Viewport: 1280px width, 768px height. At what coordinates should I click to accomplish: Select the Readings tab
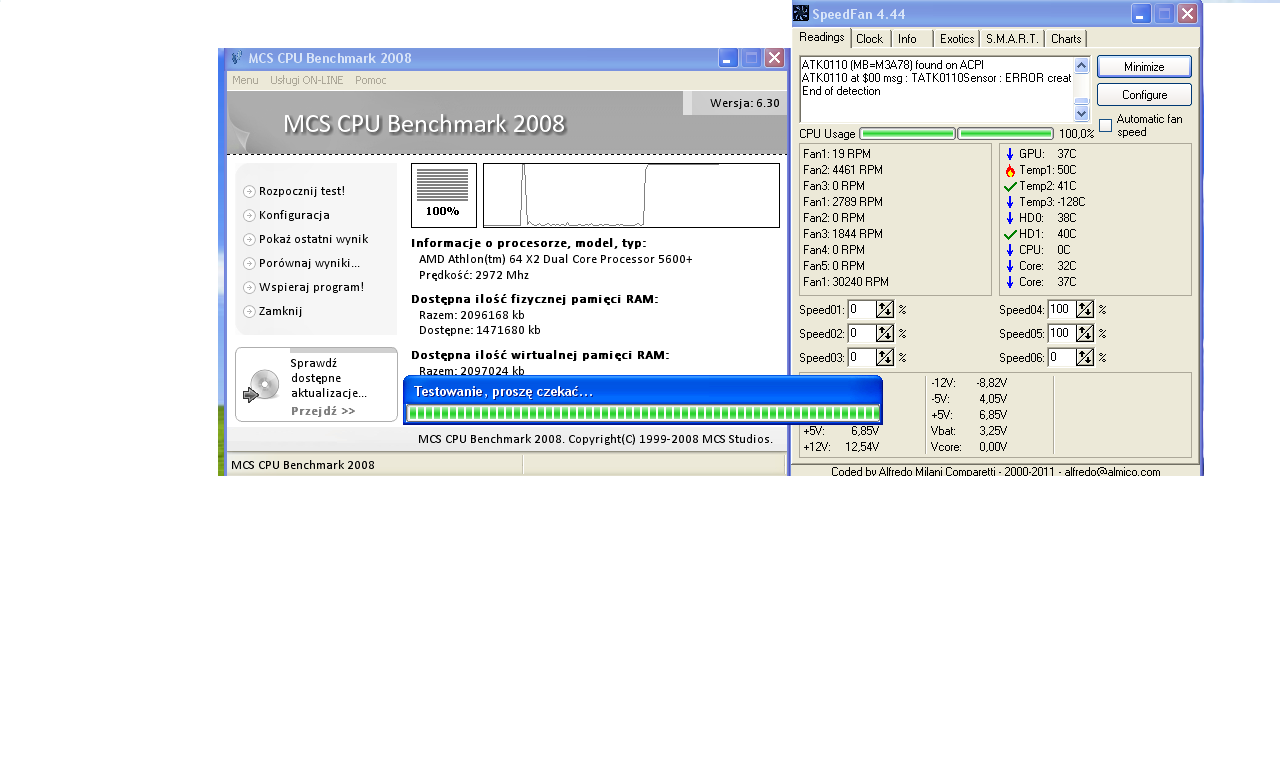click(x=822, y=37)
